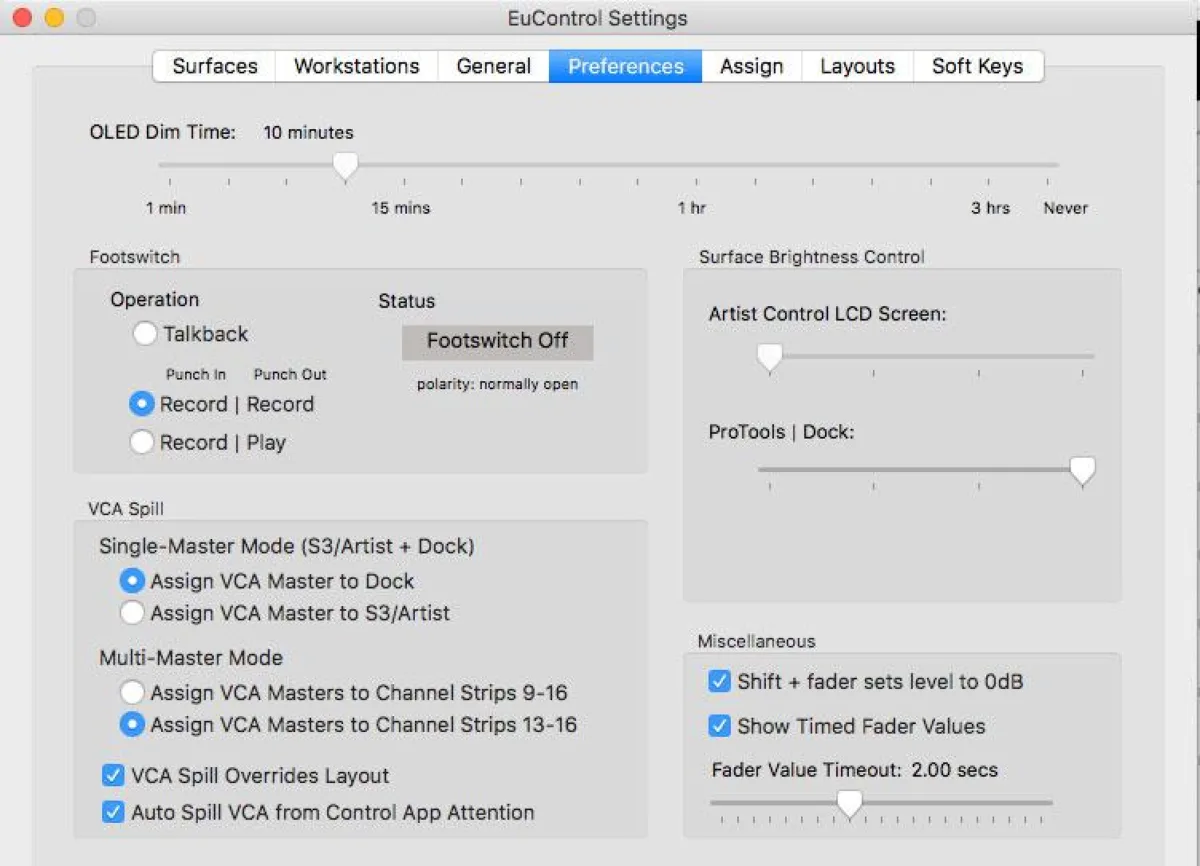Close the EuControl Settings window
The height and width of the screenshot is (866, 1200).
pos(22,18)
